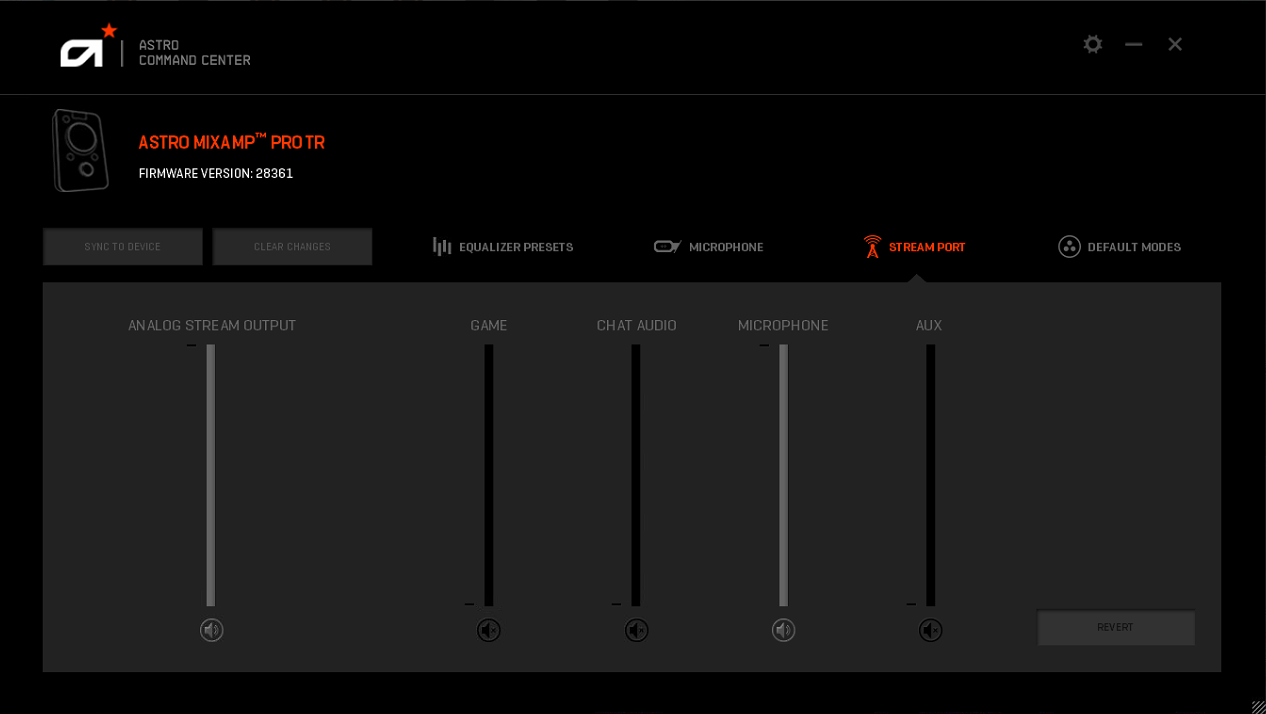Click the Microphone tab headset icon
Image resolution: width=1266 pixels, height=714 pixels.
pyautogui.click(x=667, y=246)
